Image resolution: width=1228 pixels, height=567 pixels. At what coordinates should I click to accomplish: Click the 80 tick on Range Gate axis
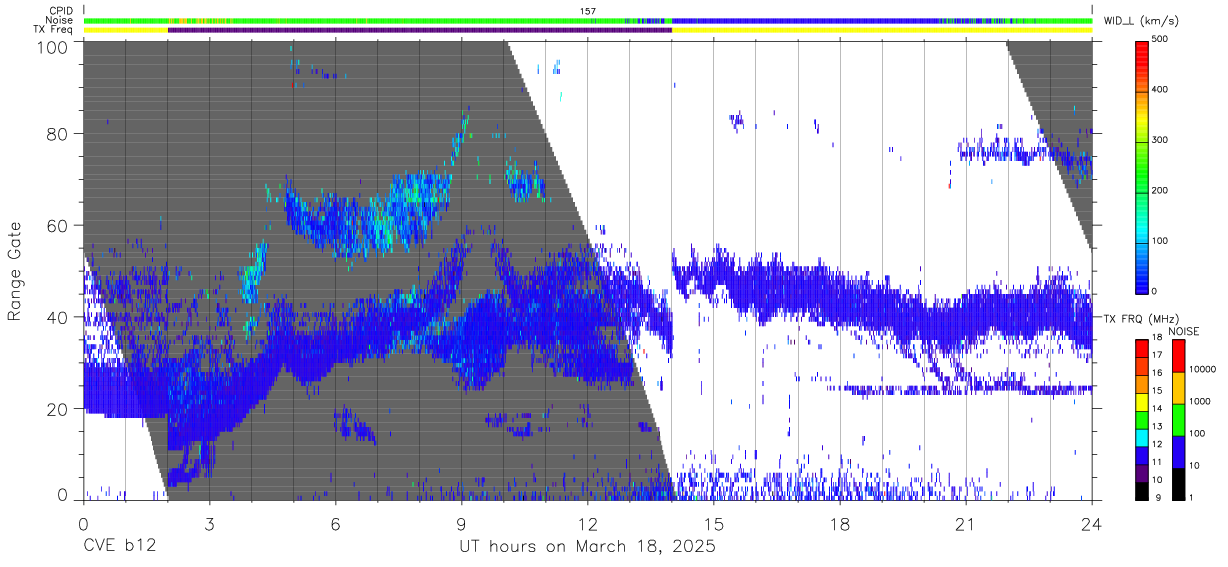coord(58,134)
